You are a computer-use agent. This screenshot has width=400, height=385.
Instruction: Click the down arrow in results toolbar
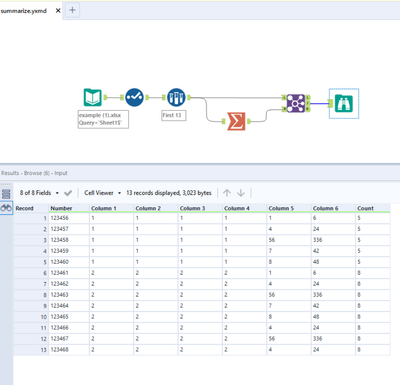(x=241, y=193)
